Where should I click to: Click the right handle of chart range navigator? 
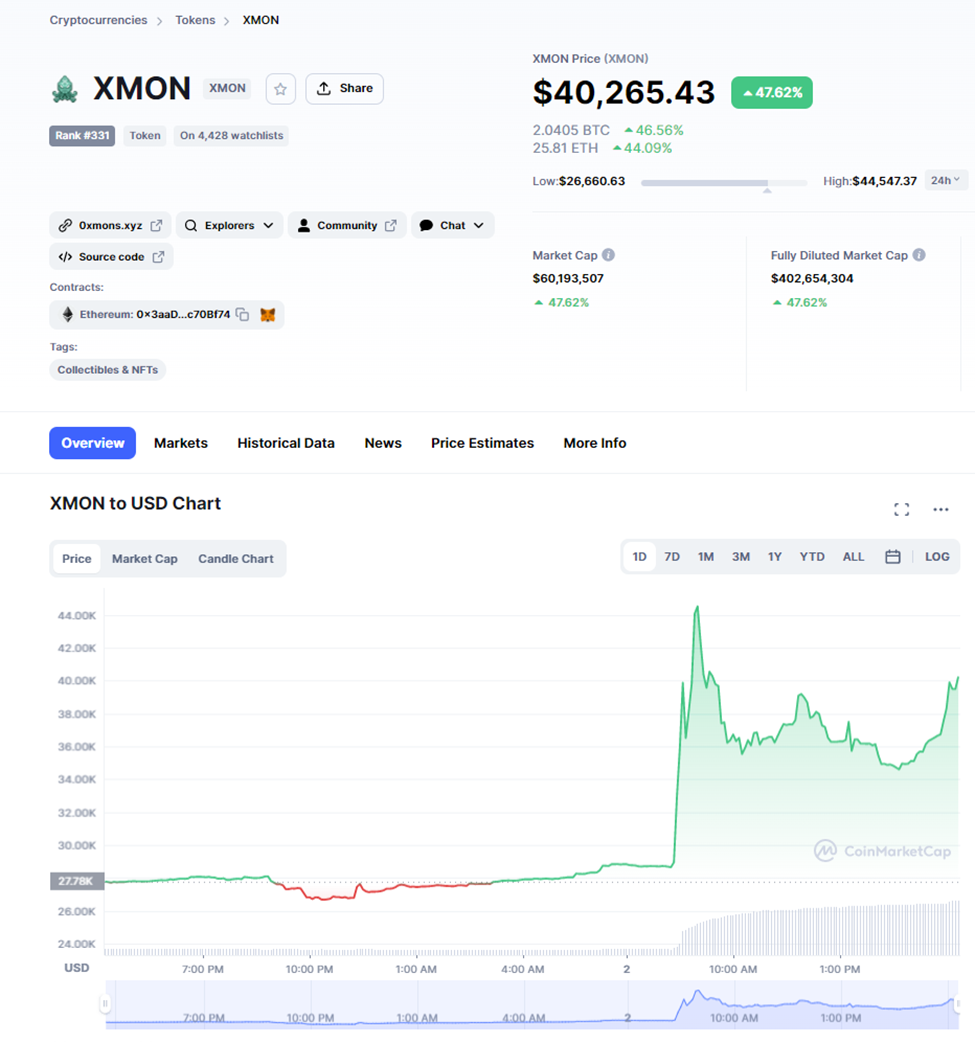pyautogui.click(x=958, y=1003)
